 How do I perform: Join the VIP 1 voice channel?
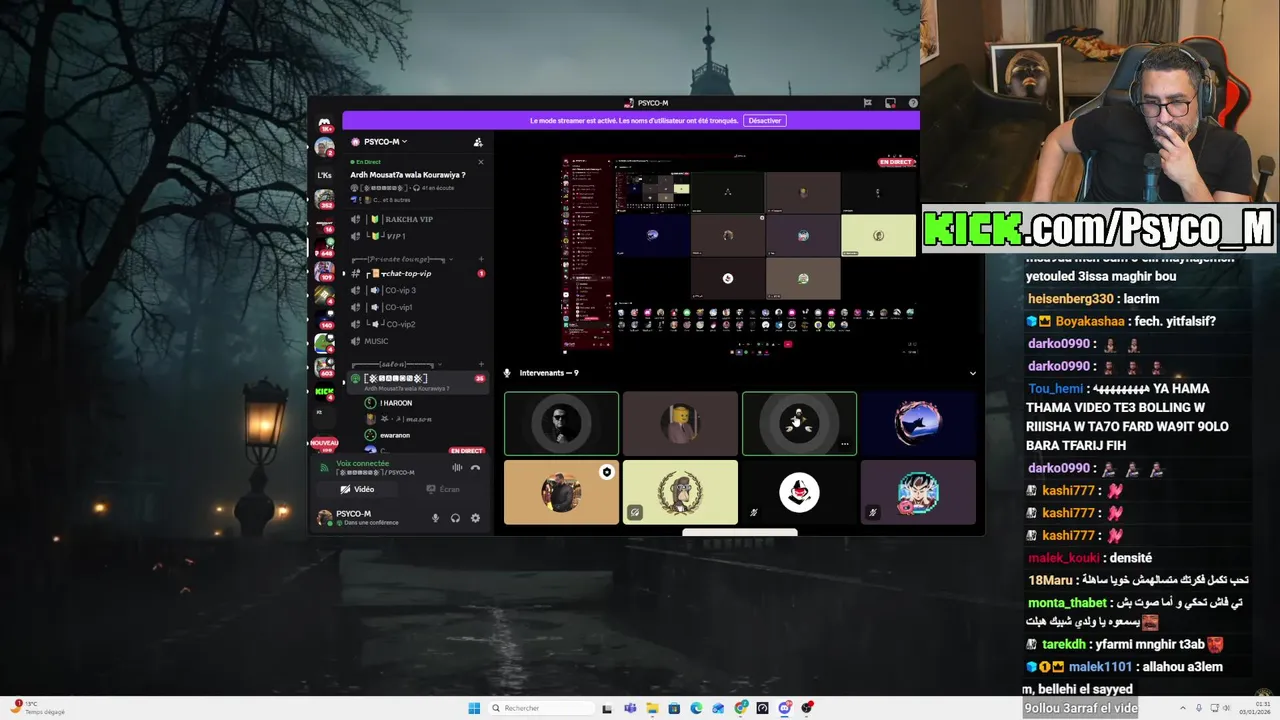pos(395,236)
